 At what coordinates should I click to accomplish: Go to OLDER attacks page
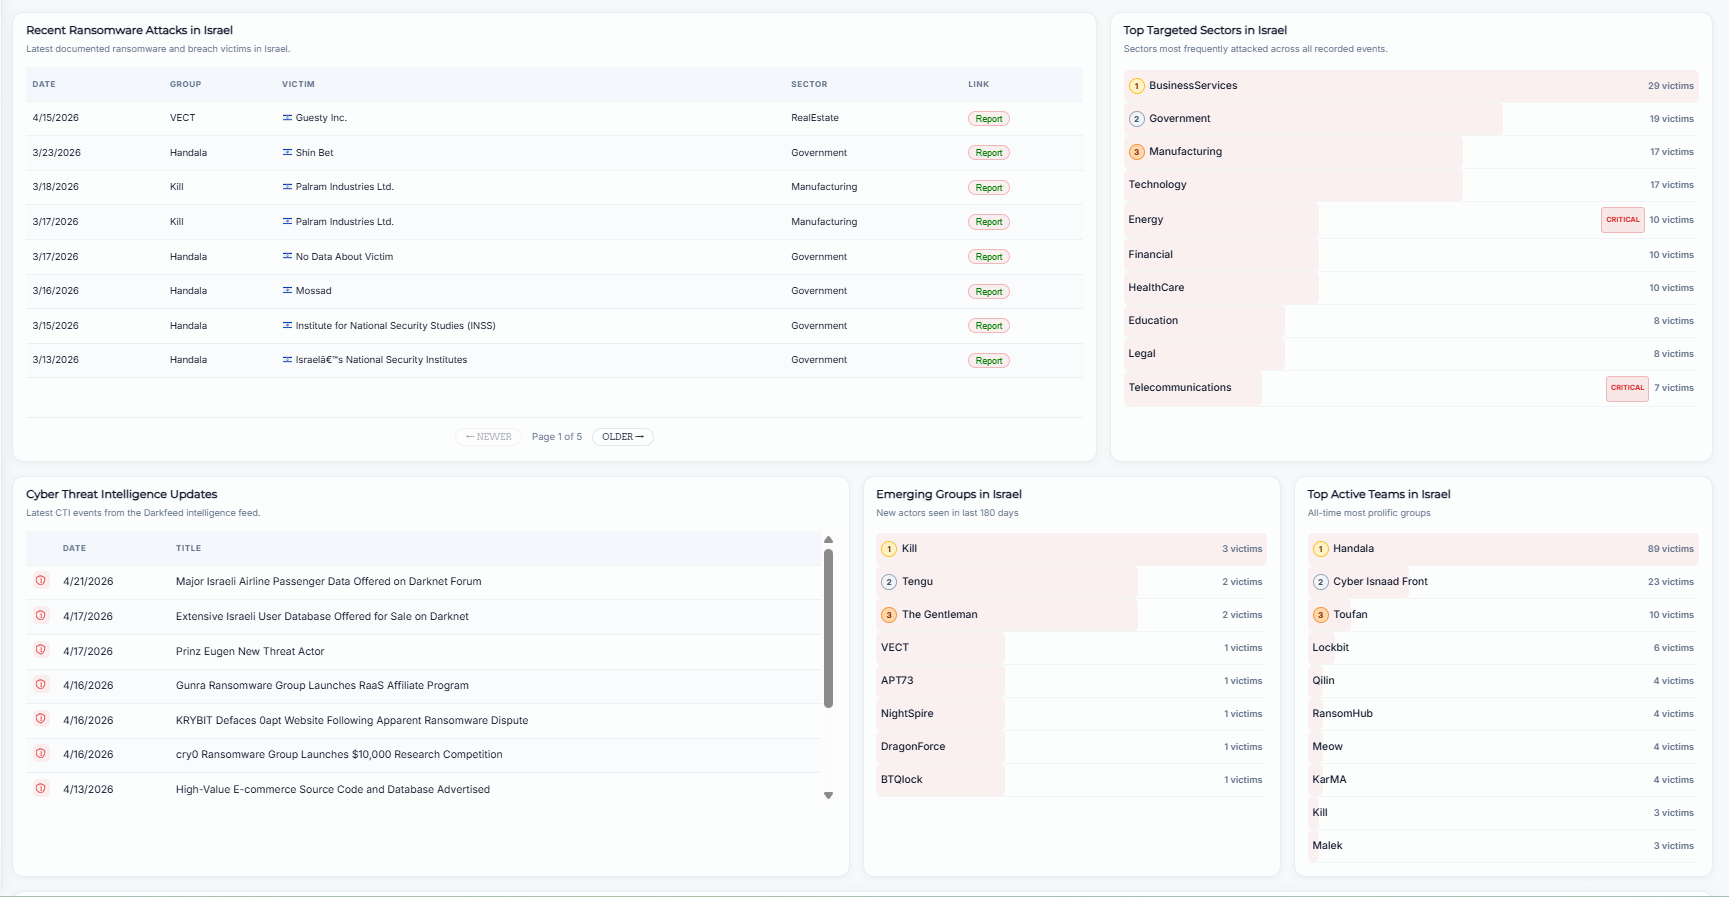tap(622, 437)
